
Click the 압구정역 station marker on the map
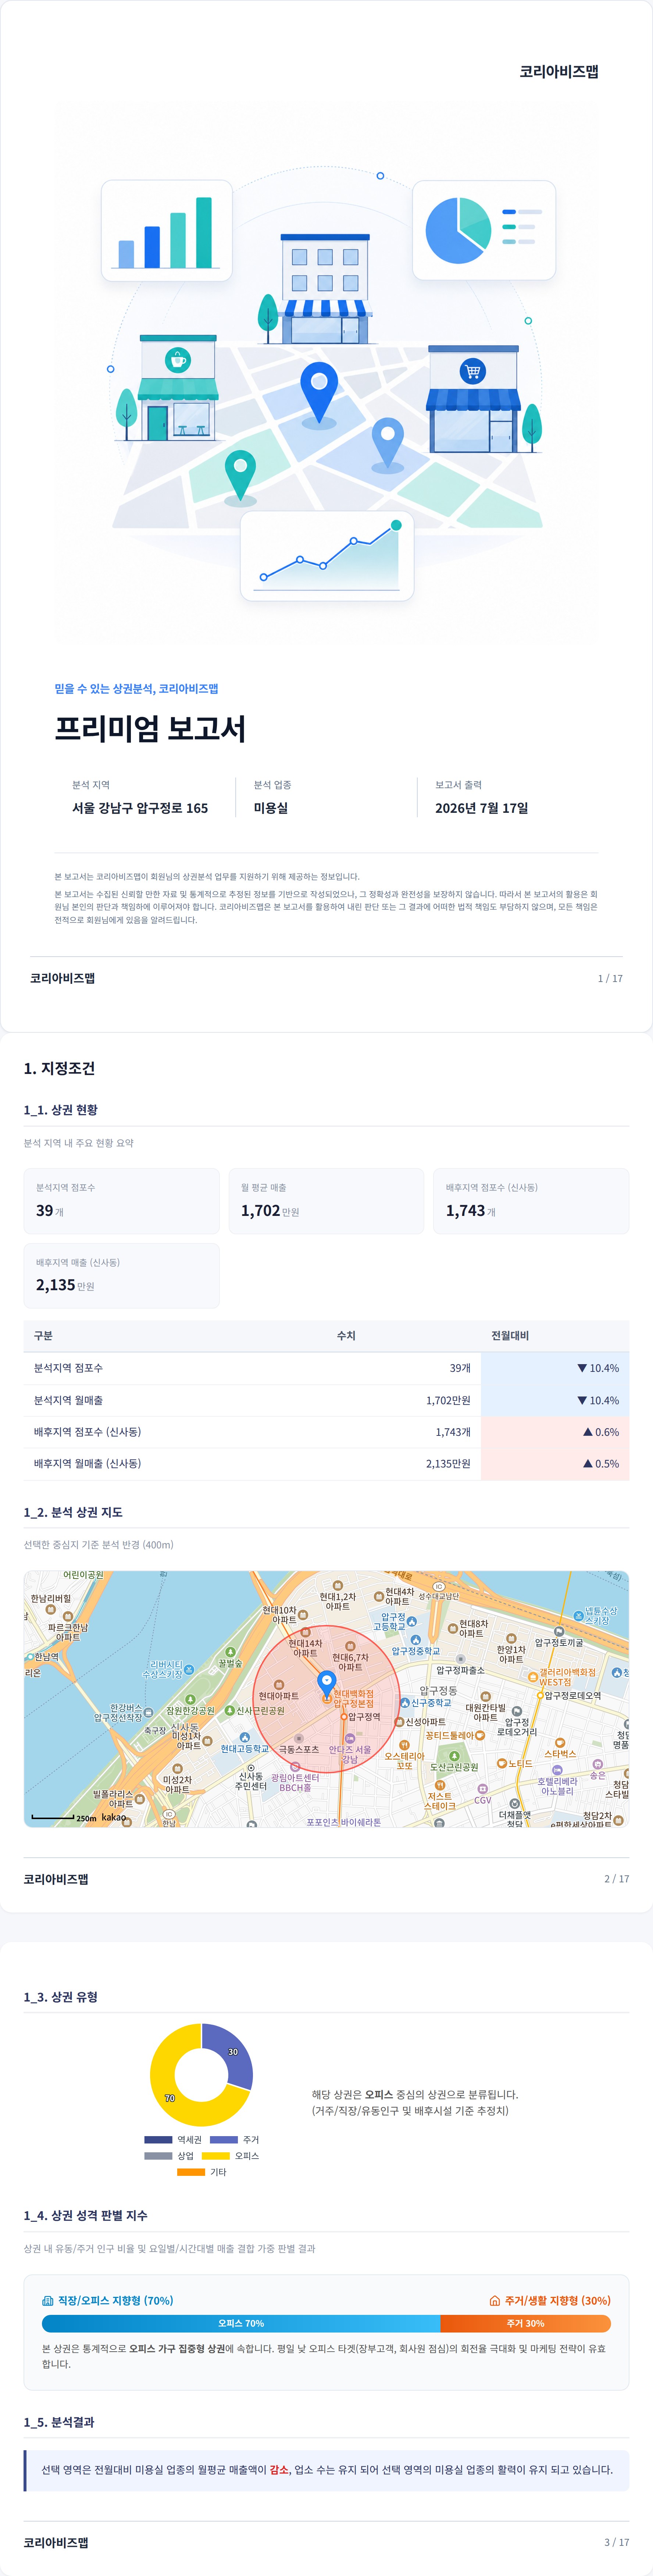pyautogui.click(x=344, y=1716)
